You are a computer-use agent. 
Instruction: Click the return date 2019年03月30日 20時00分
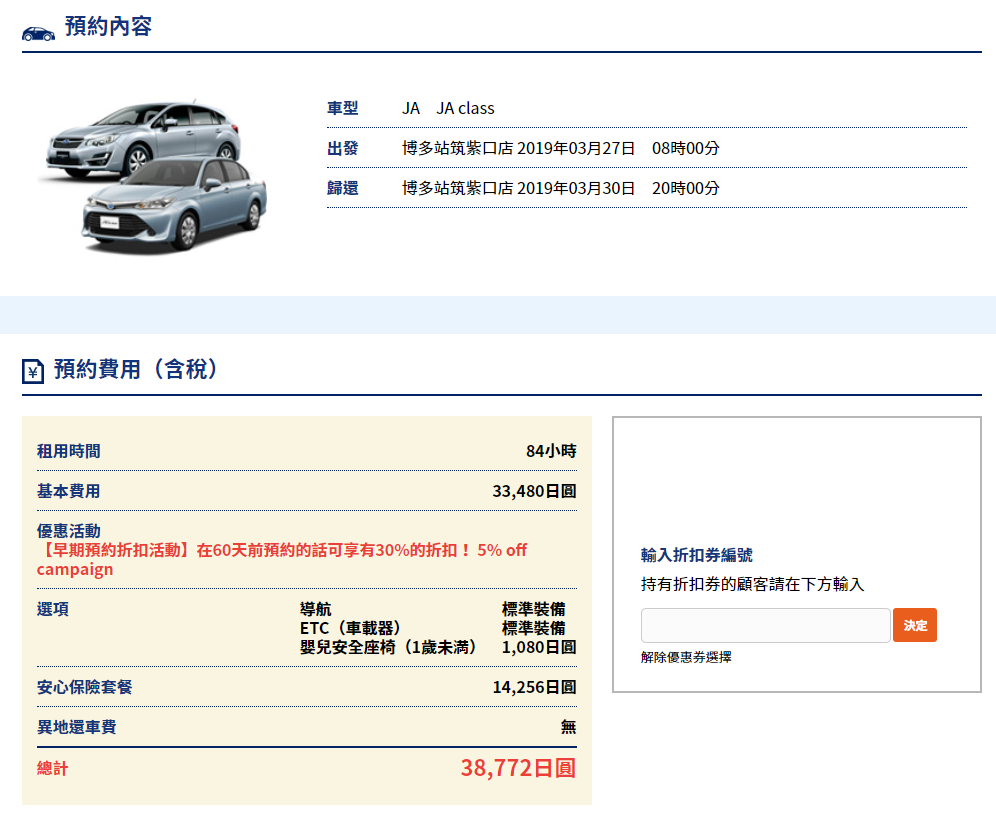coord(618,189)
